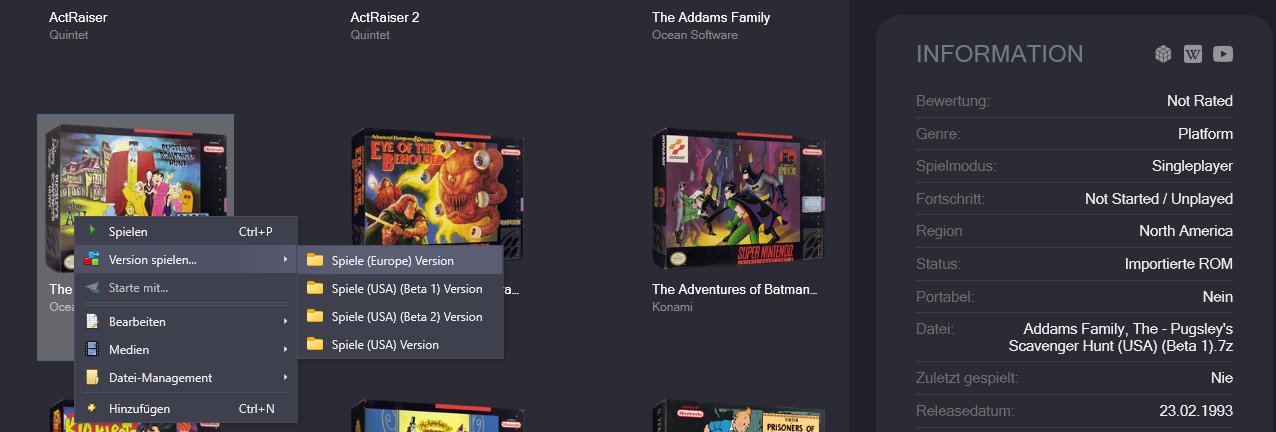
Task: Click the folder icon beside Spiele (USA) (Beta 2) Version
Action: 315,316
